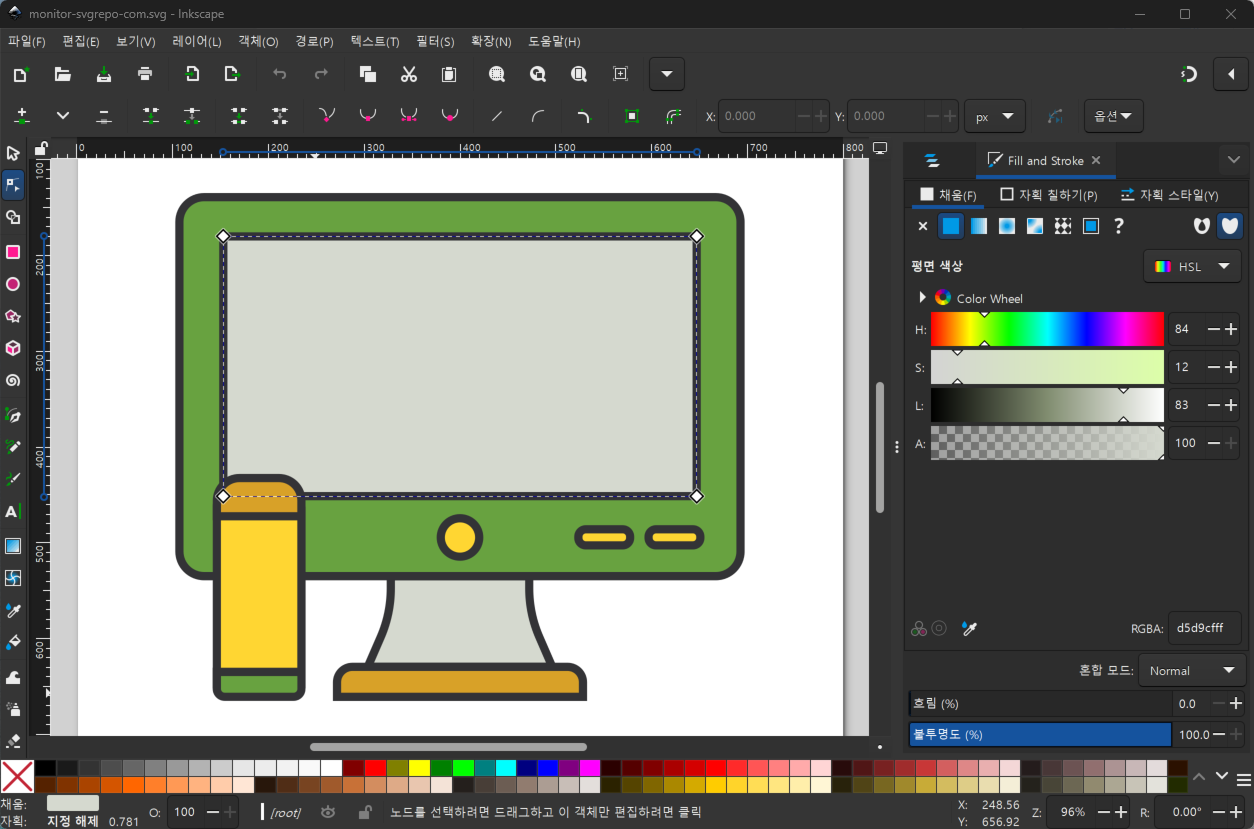Viewport: 1254px width, 829px height.
Task: Select the Eraser tool
Action: click(13, 741)
